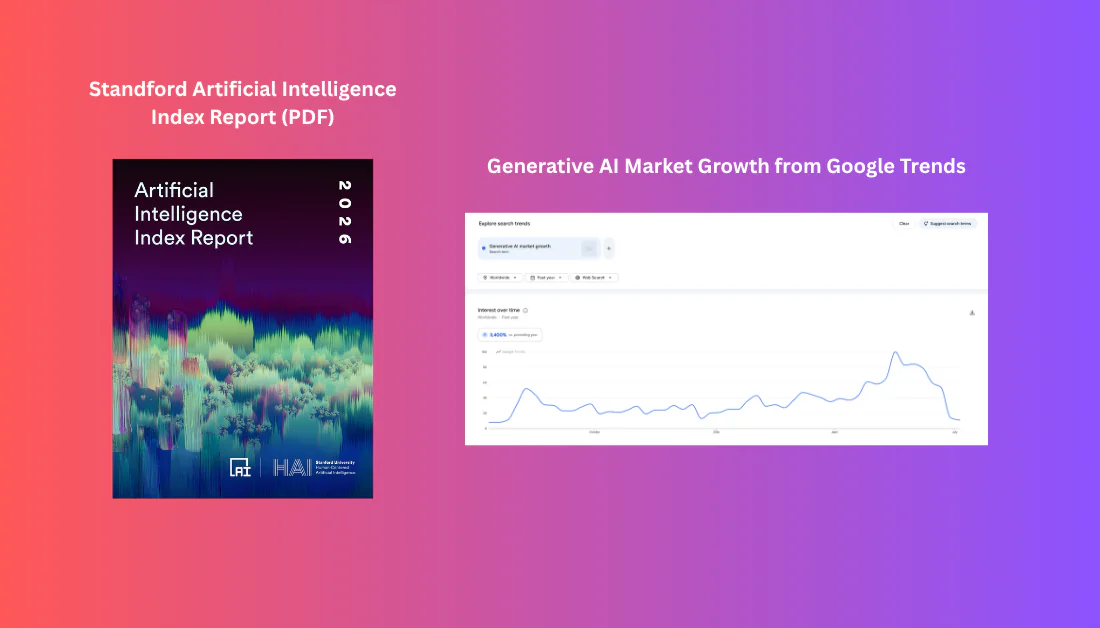Click the add comparison plus icon
1100x628 pixels.
608,248
